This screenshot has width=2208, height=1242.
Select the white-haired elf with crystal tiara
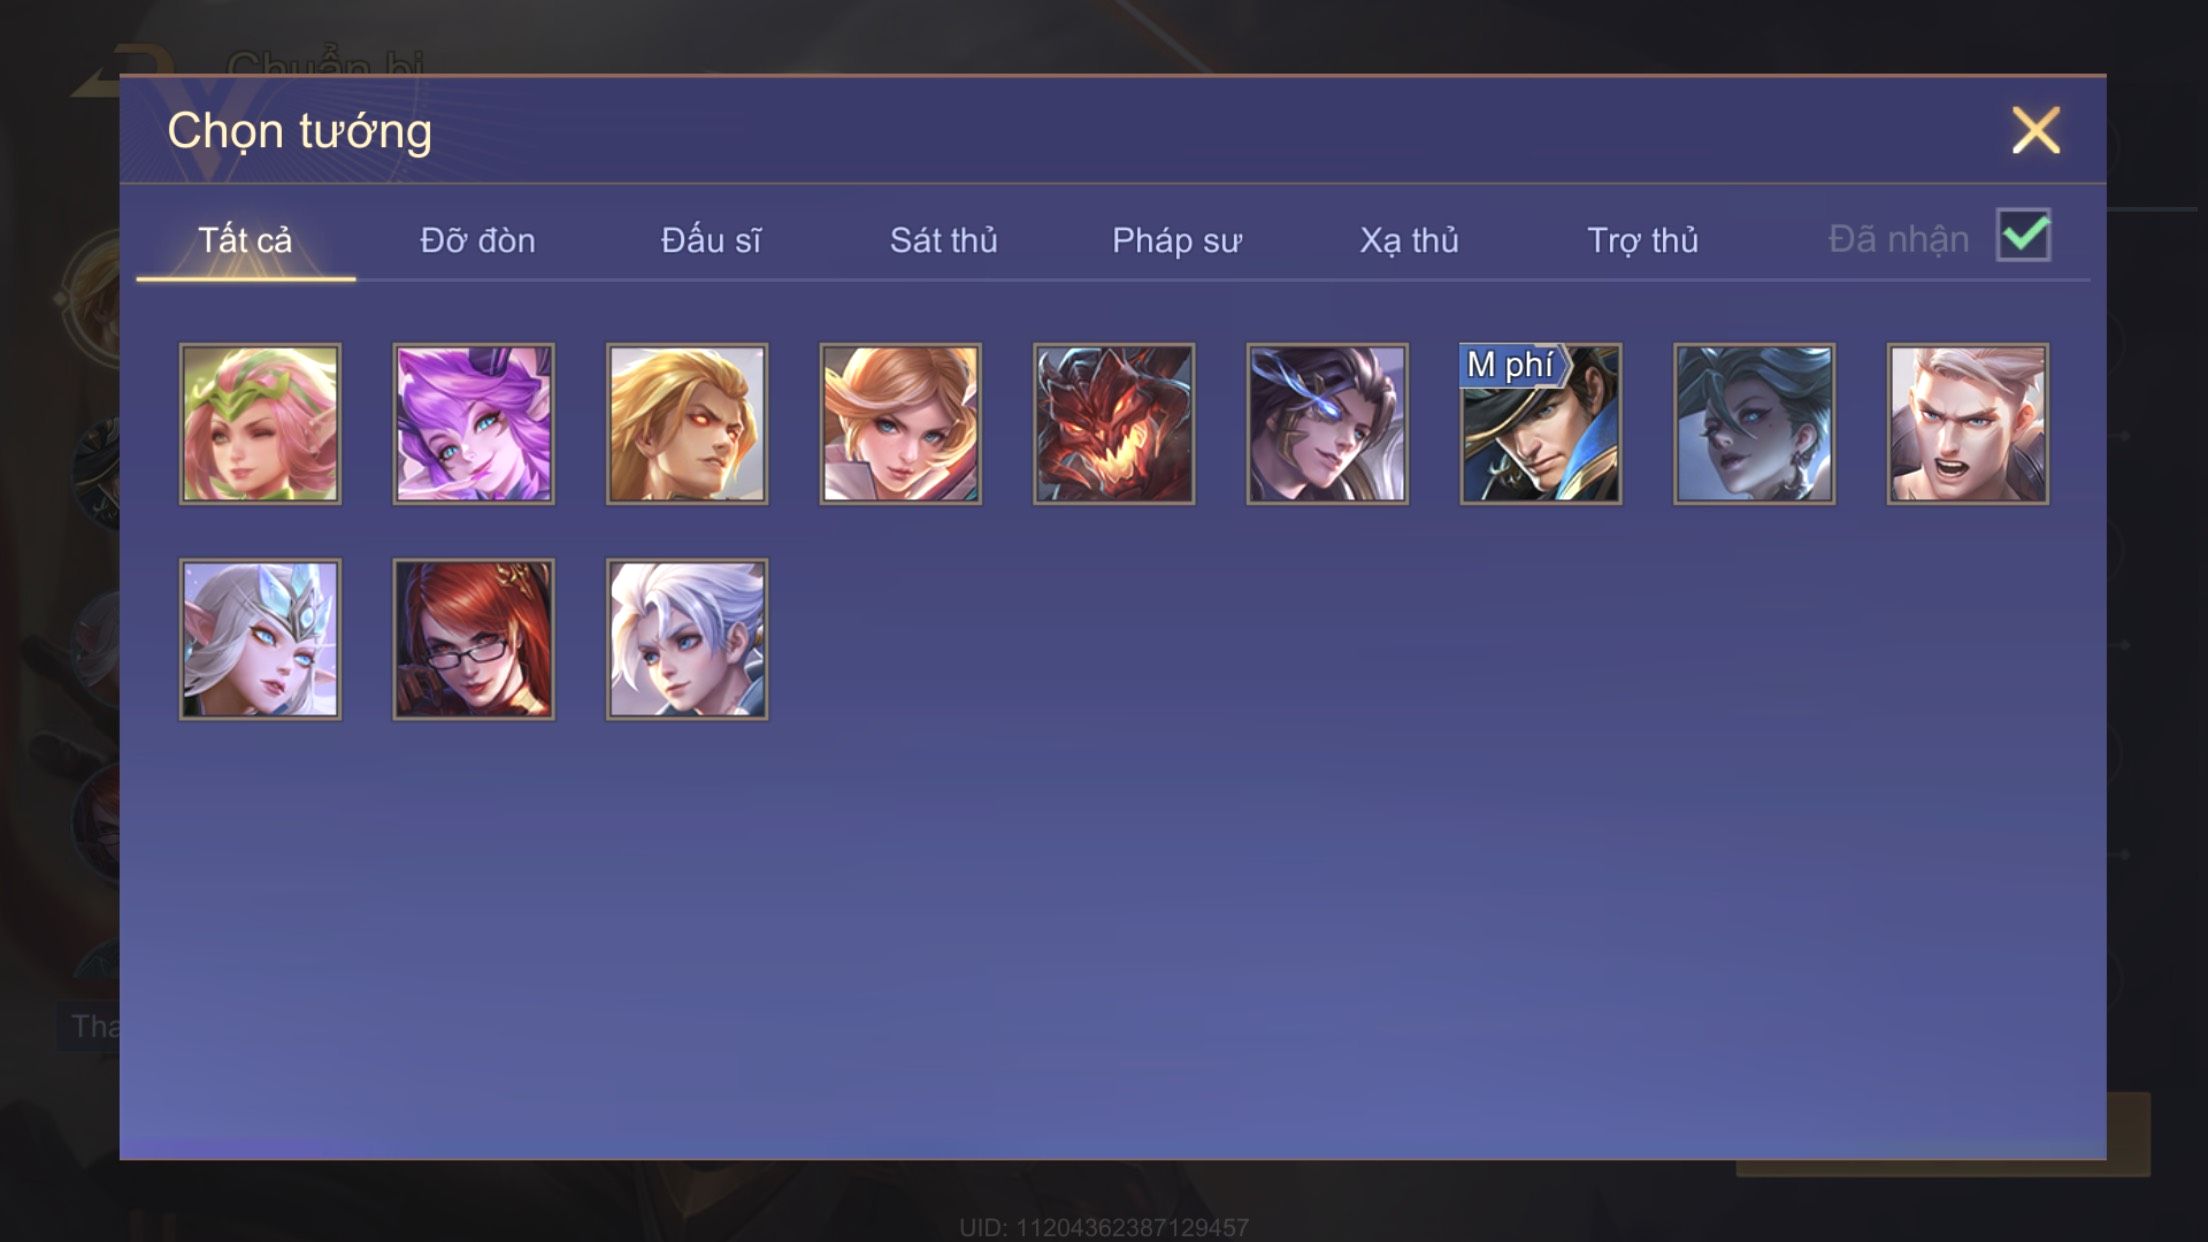260,639
